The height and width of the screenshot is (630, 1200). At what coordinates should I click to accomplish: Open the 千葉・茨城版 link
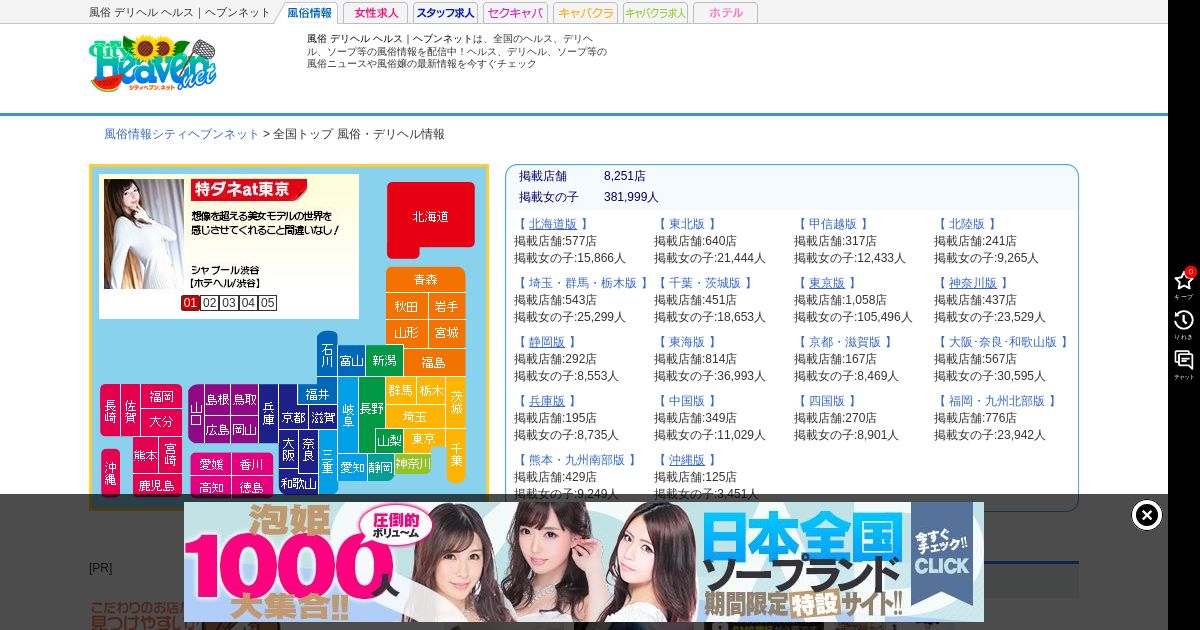pos(705,283)
